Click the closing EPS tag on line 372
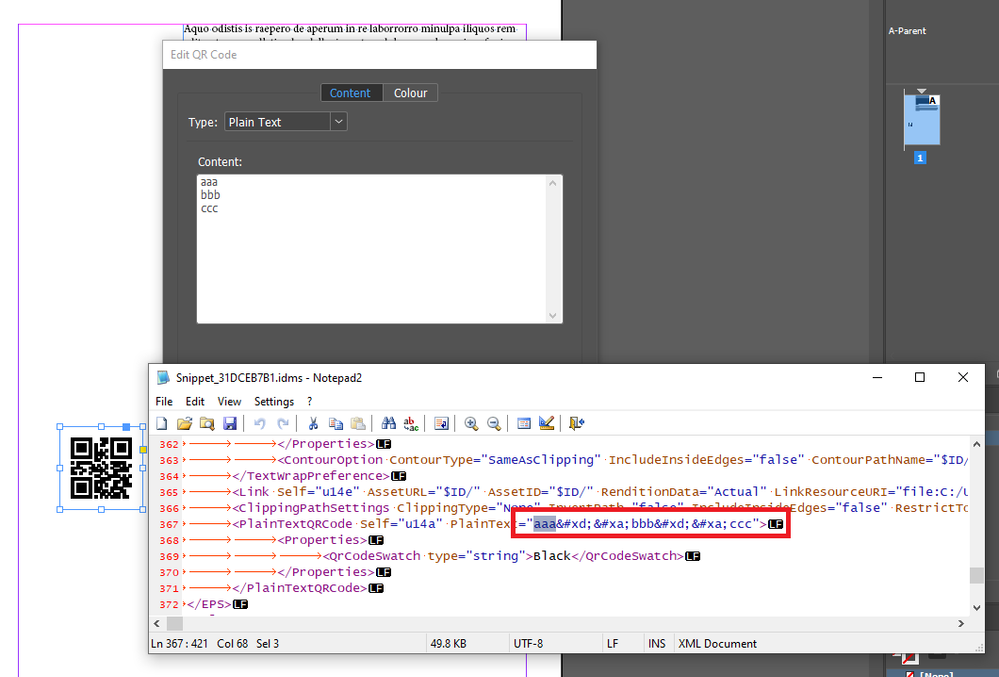 click(209, 604)
